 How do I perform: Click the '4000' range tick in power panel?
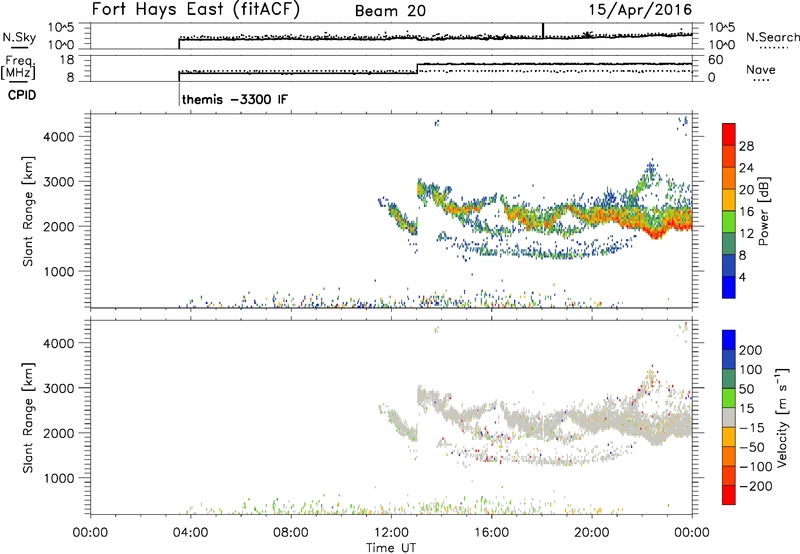(x=58, y=137)
